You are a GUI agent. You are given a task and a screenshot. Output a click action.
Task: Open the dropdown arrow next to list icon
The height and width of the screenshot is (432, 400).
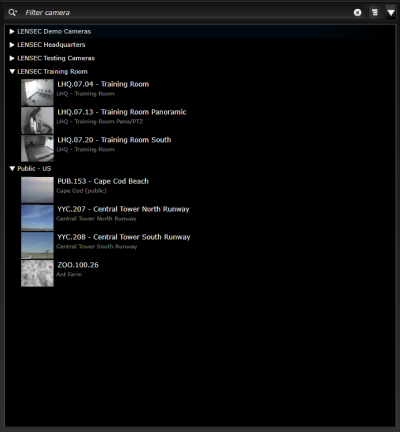pyautogui.click(x=391, y=13)
